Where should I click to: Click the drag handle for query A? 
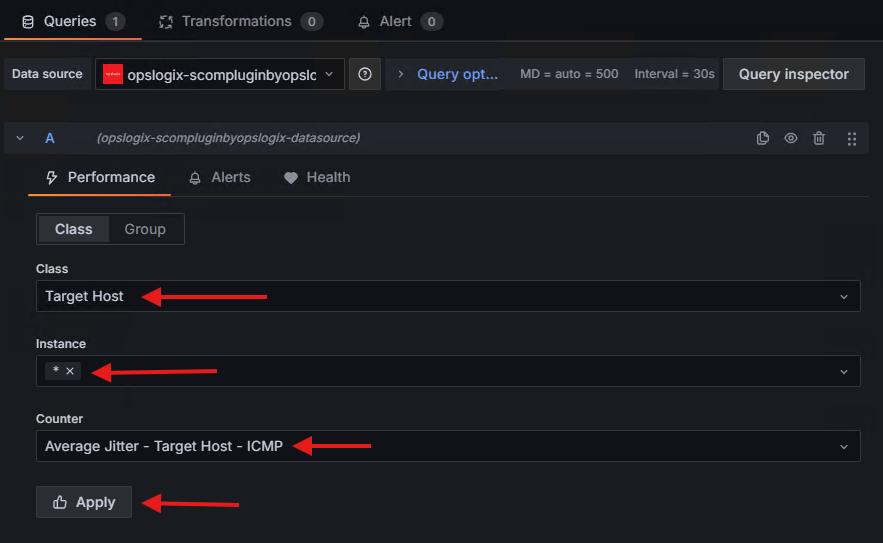pyautogui.click(x=852, y=138)
